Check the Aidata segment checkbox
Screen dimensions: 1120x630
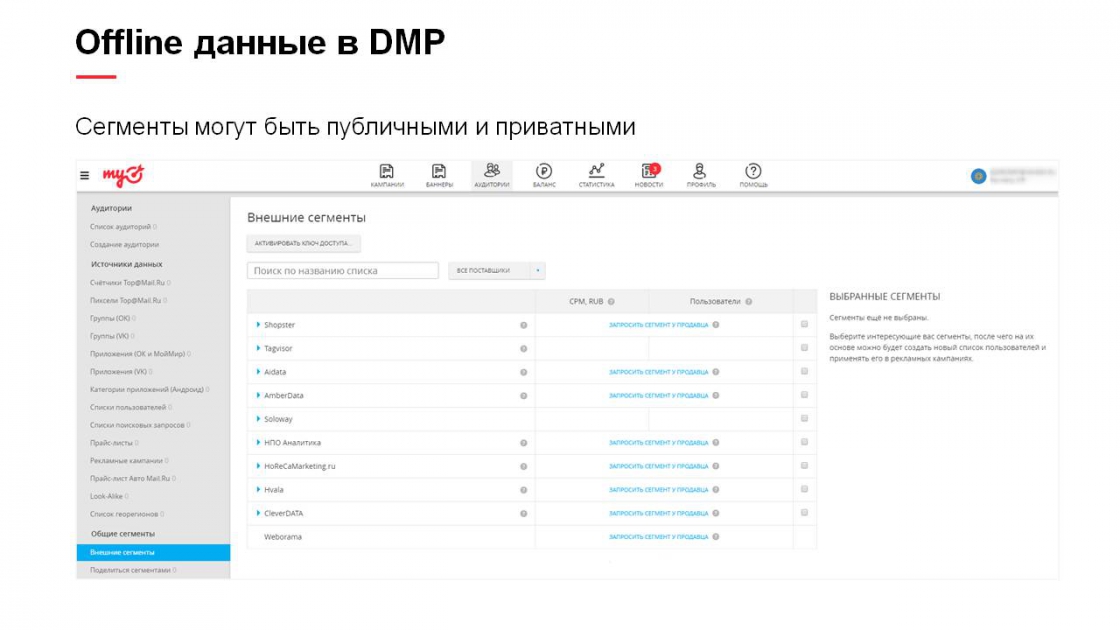[804, 371]
